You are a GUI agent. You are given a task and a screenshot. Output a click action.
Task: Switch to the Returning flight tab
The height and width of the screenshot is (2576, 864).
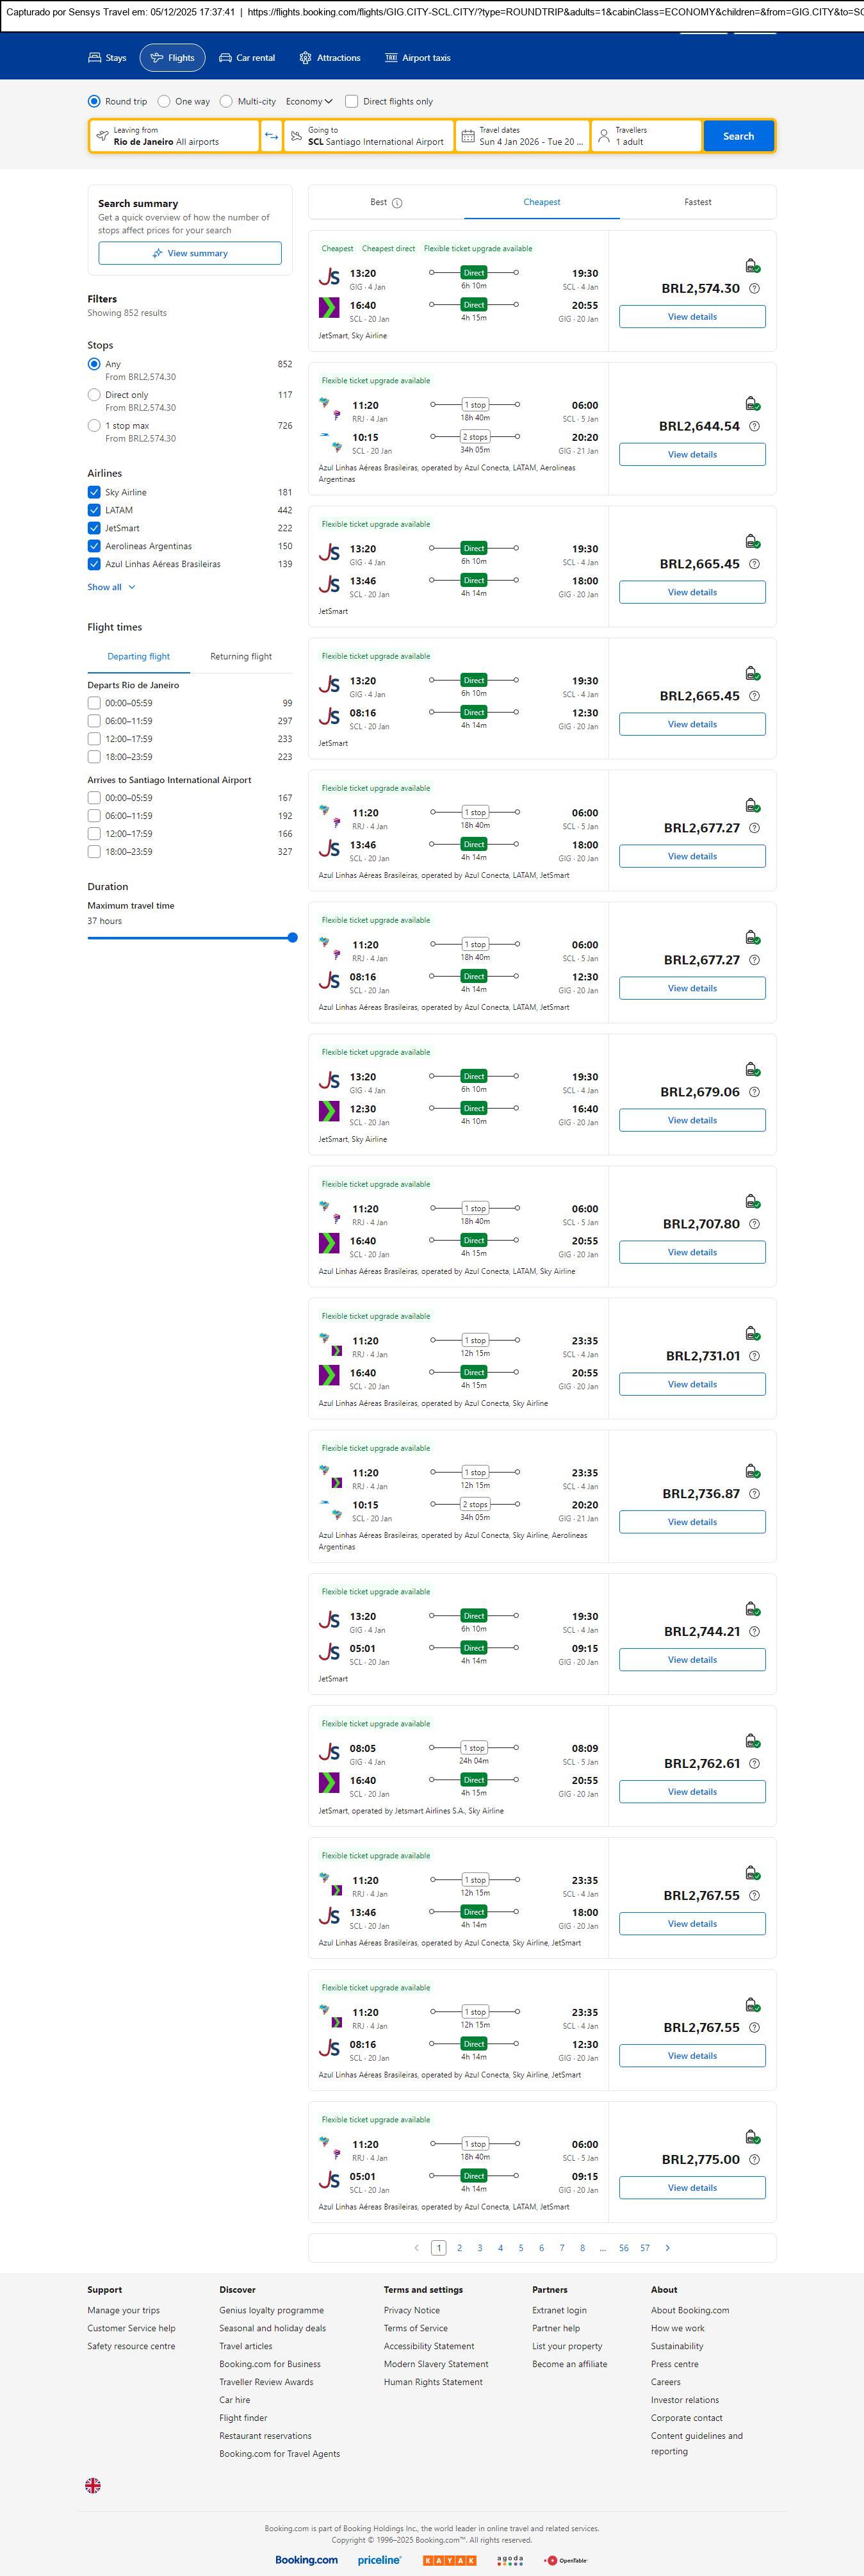tap(240, 657)
